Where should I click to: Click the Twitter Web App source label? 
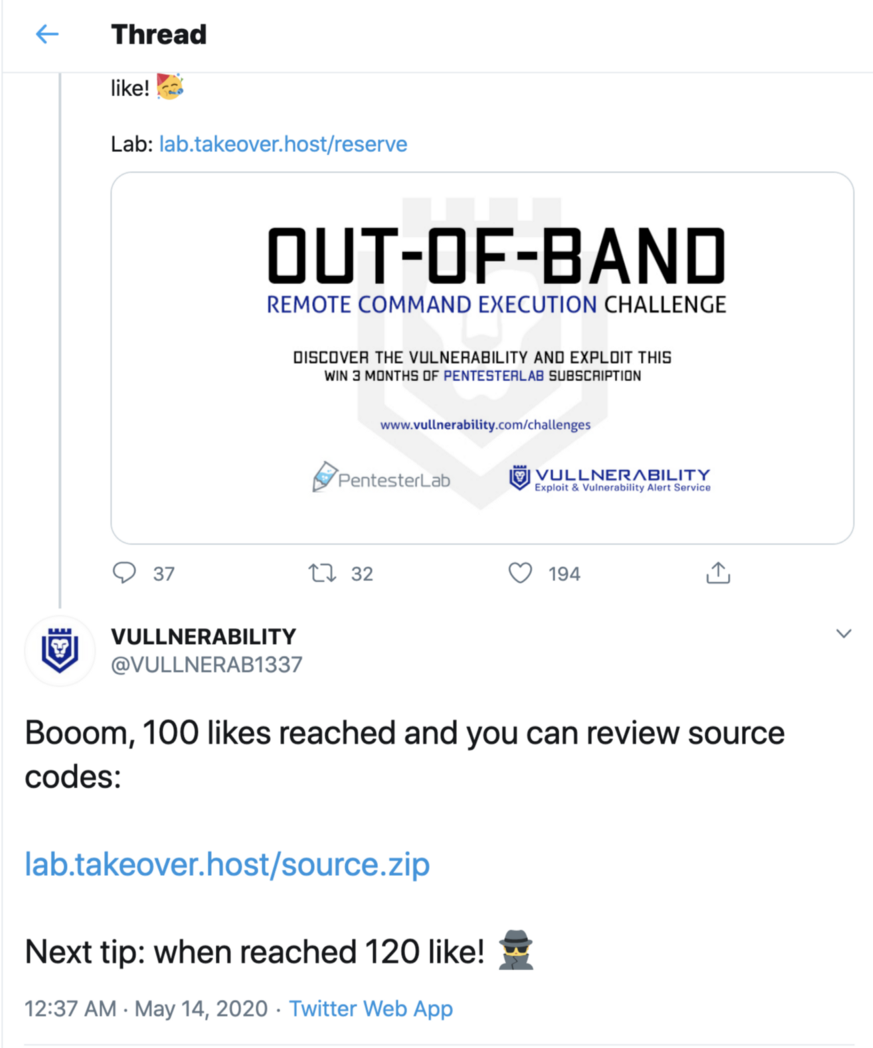coord(371,1009)
